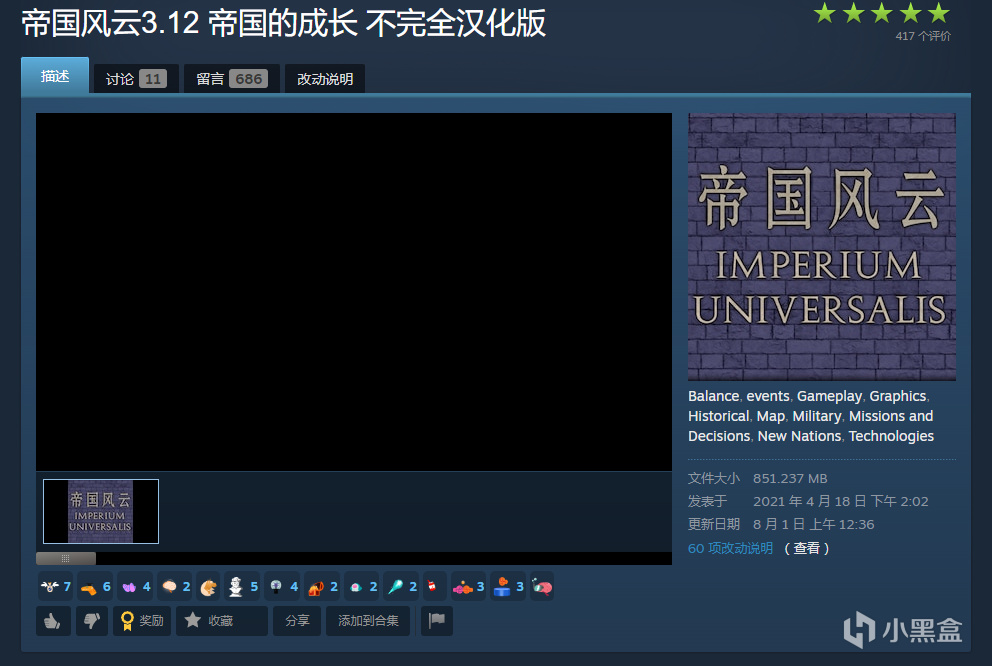Click the orange flower on blue pedestal award
Viewport: 992px width, 666px height.
(508, 587)
